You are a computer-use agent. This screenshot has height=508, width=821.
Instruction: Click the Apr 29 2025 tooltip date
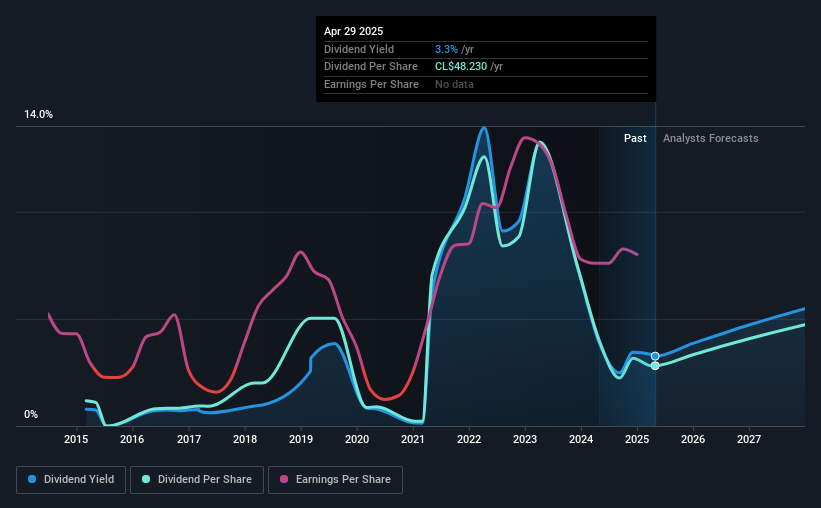353,31
